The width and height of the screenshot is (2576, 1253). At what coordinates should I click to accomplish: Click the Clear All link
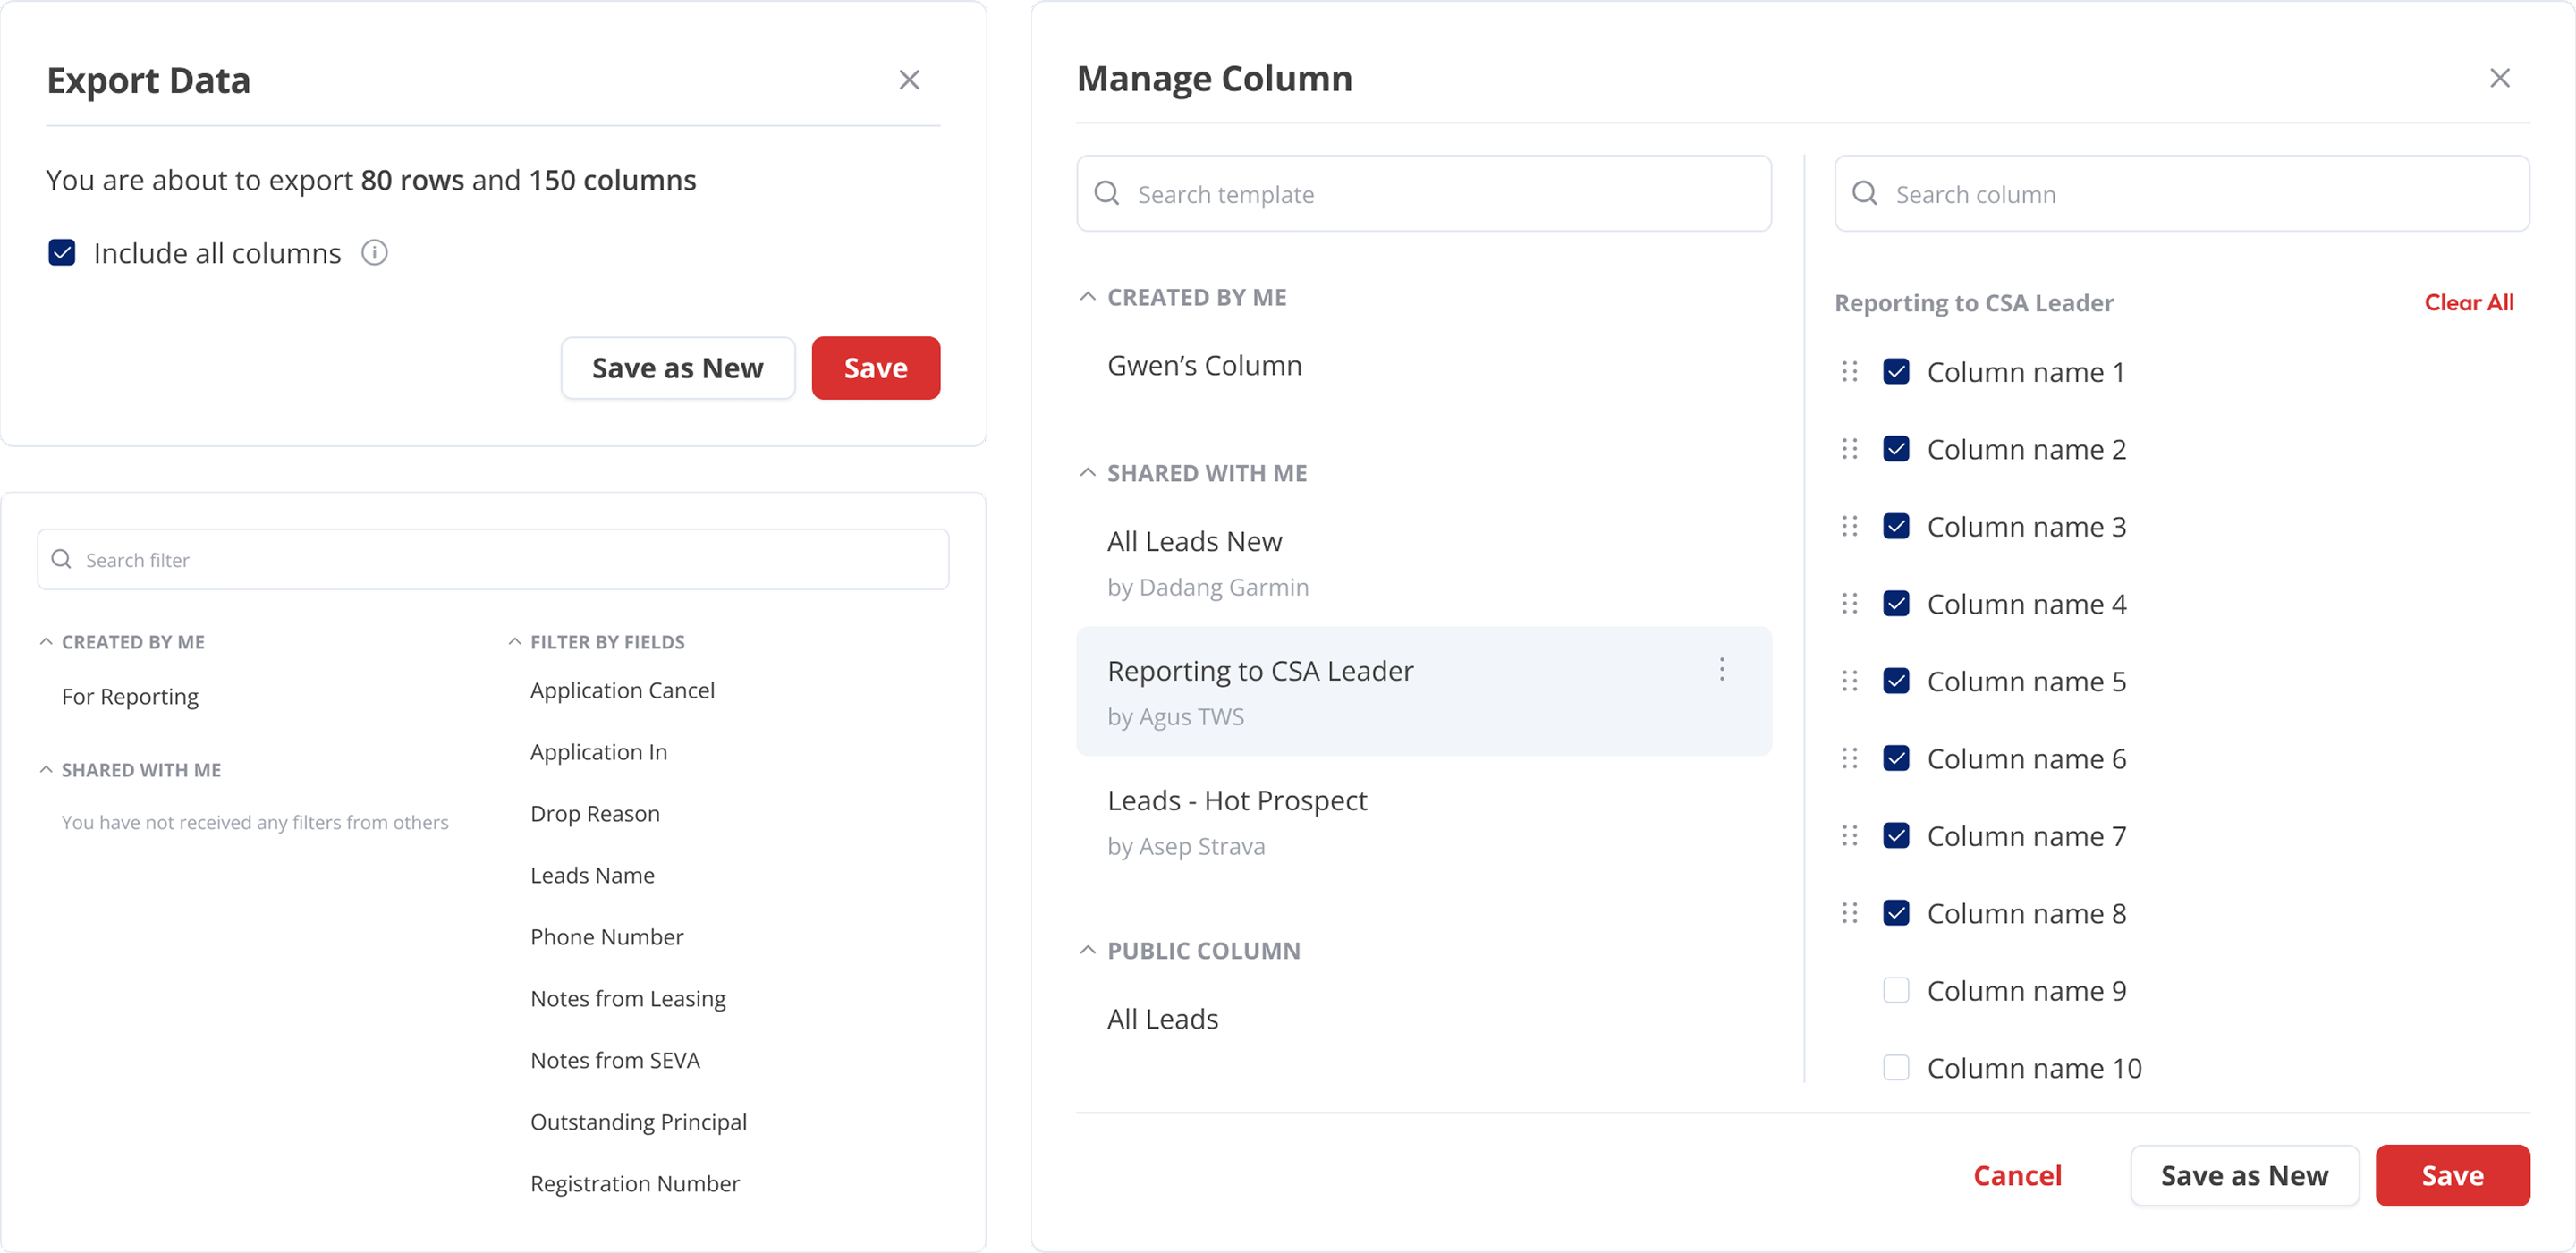[2469, 302]
